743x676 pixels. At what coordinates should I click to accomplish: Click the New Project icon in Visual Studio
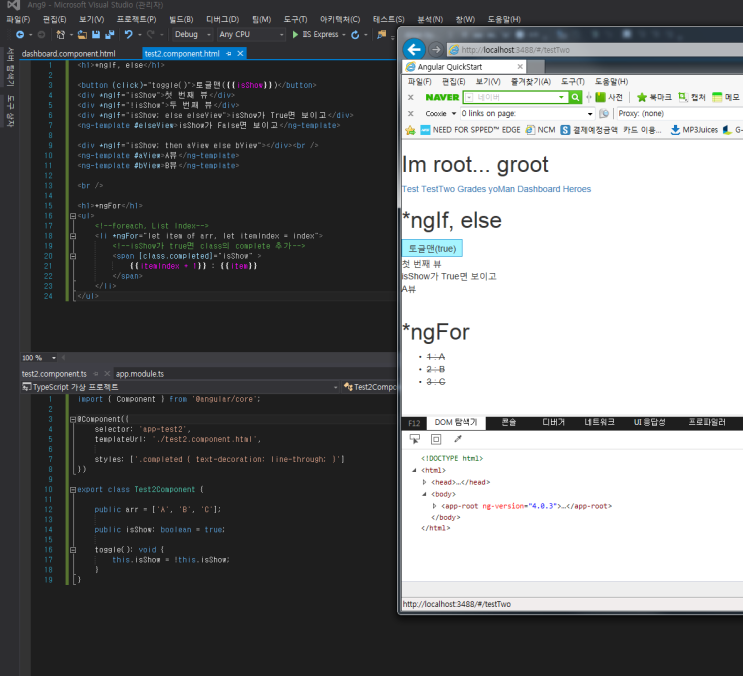(x=60, y=35)
